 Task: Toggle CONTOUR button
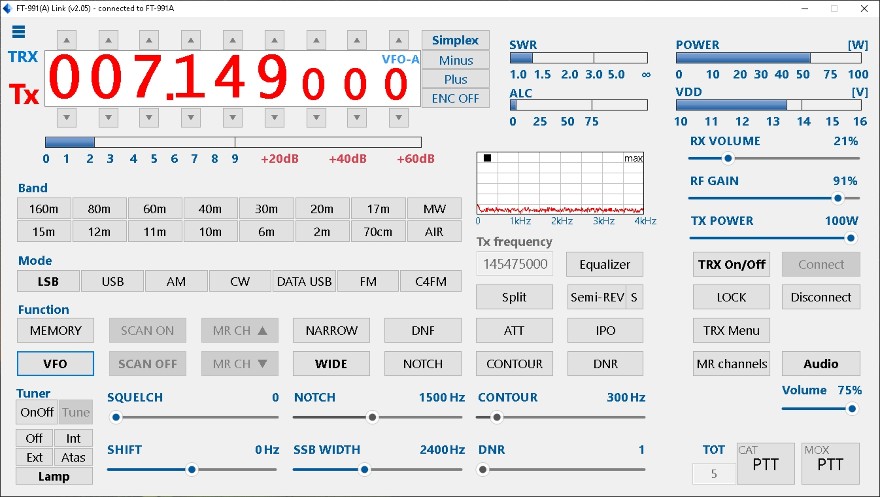[514, 363]
